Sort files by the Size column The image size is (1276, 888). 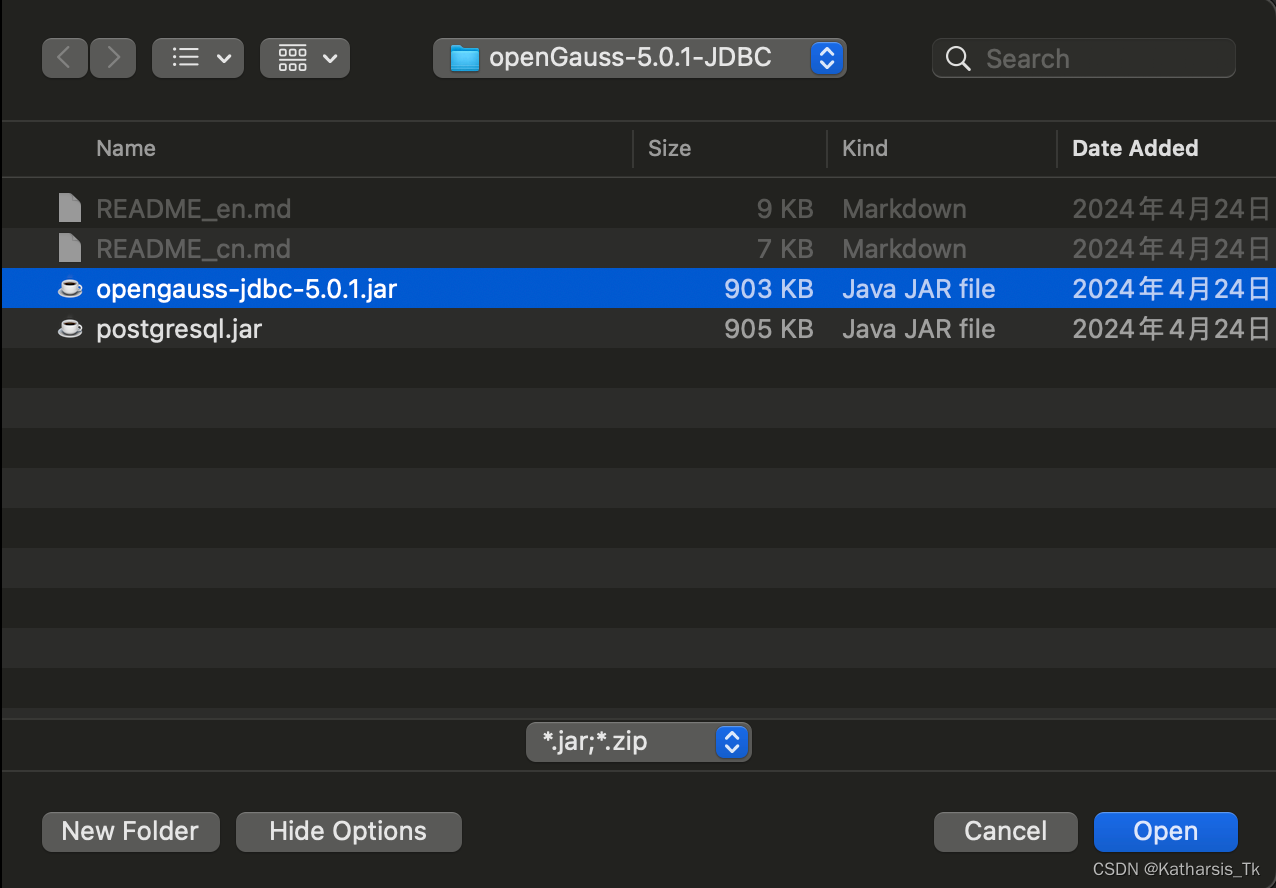(669, 148)
